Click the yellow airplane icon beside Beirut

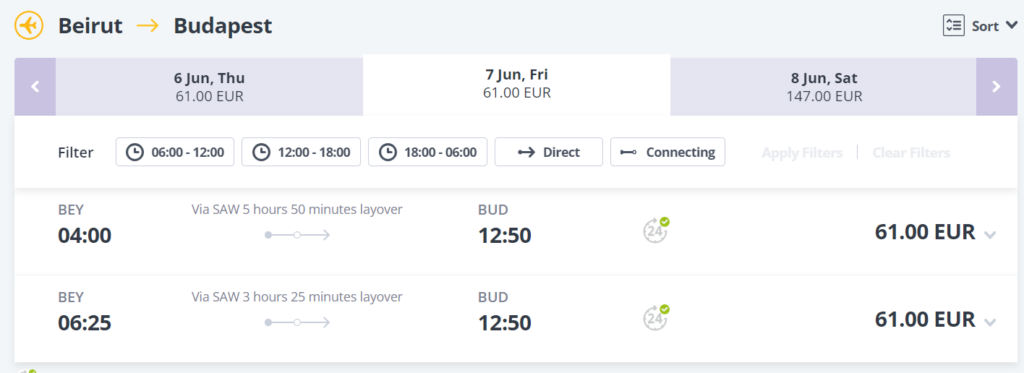pyautogui.click(x=29, y=26)
